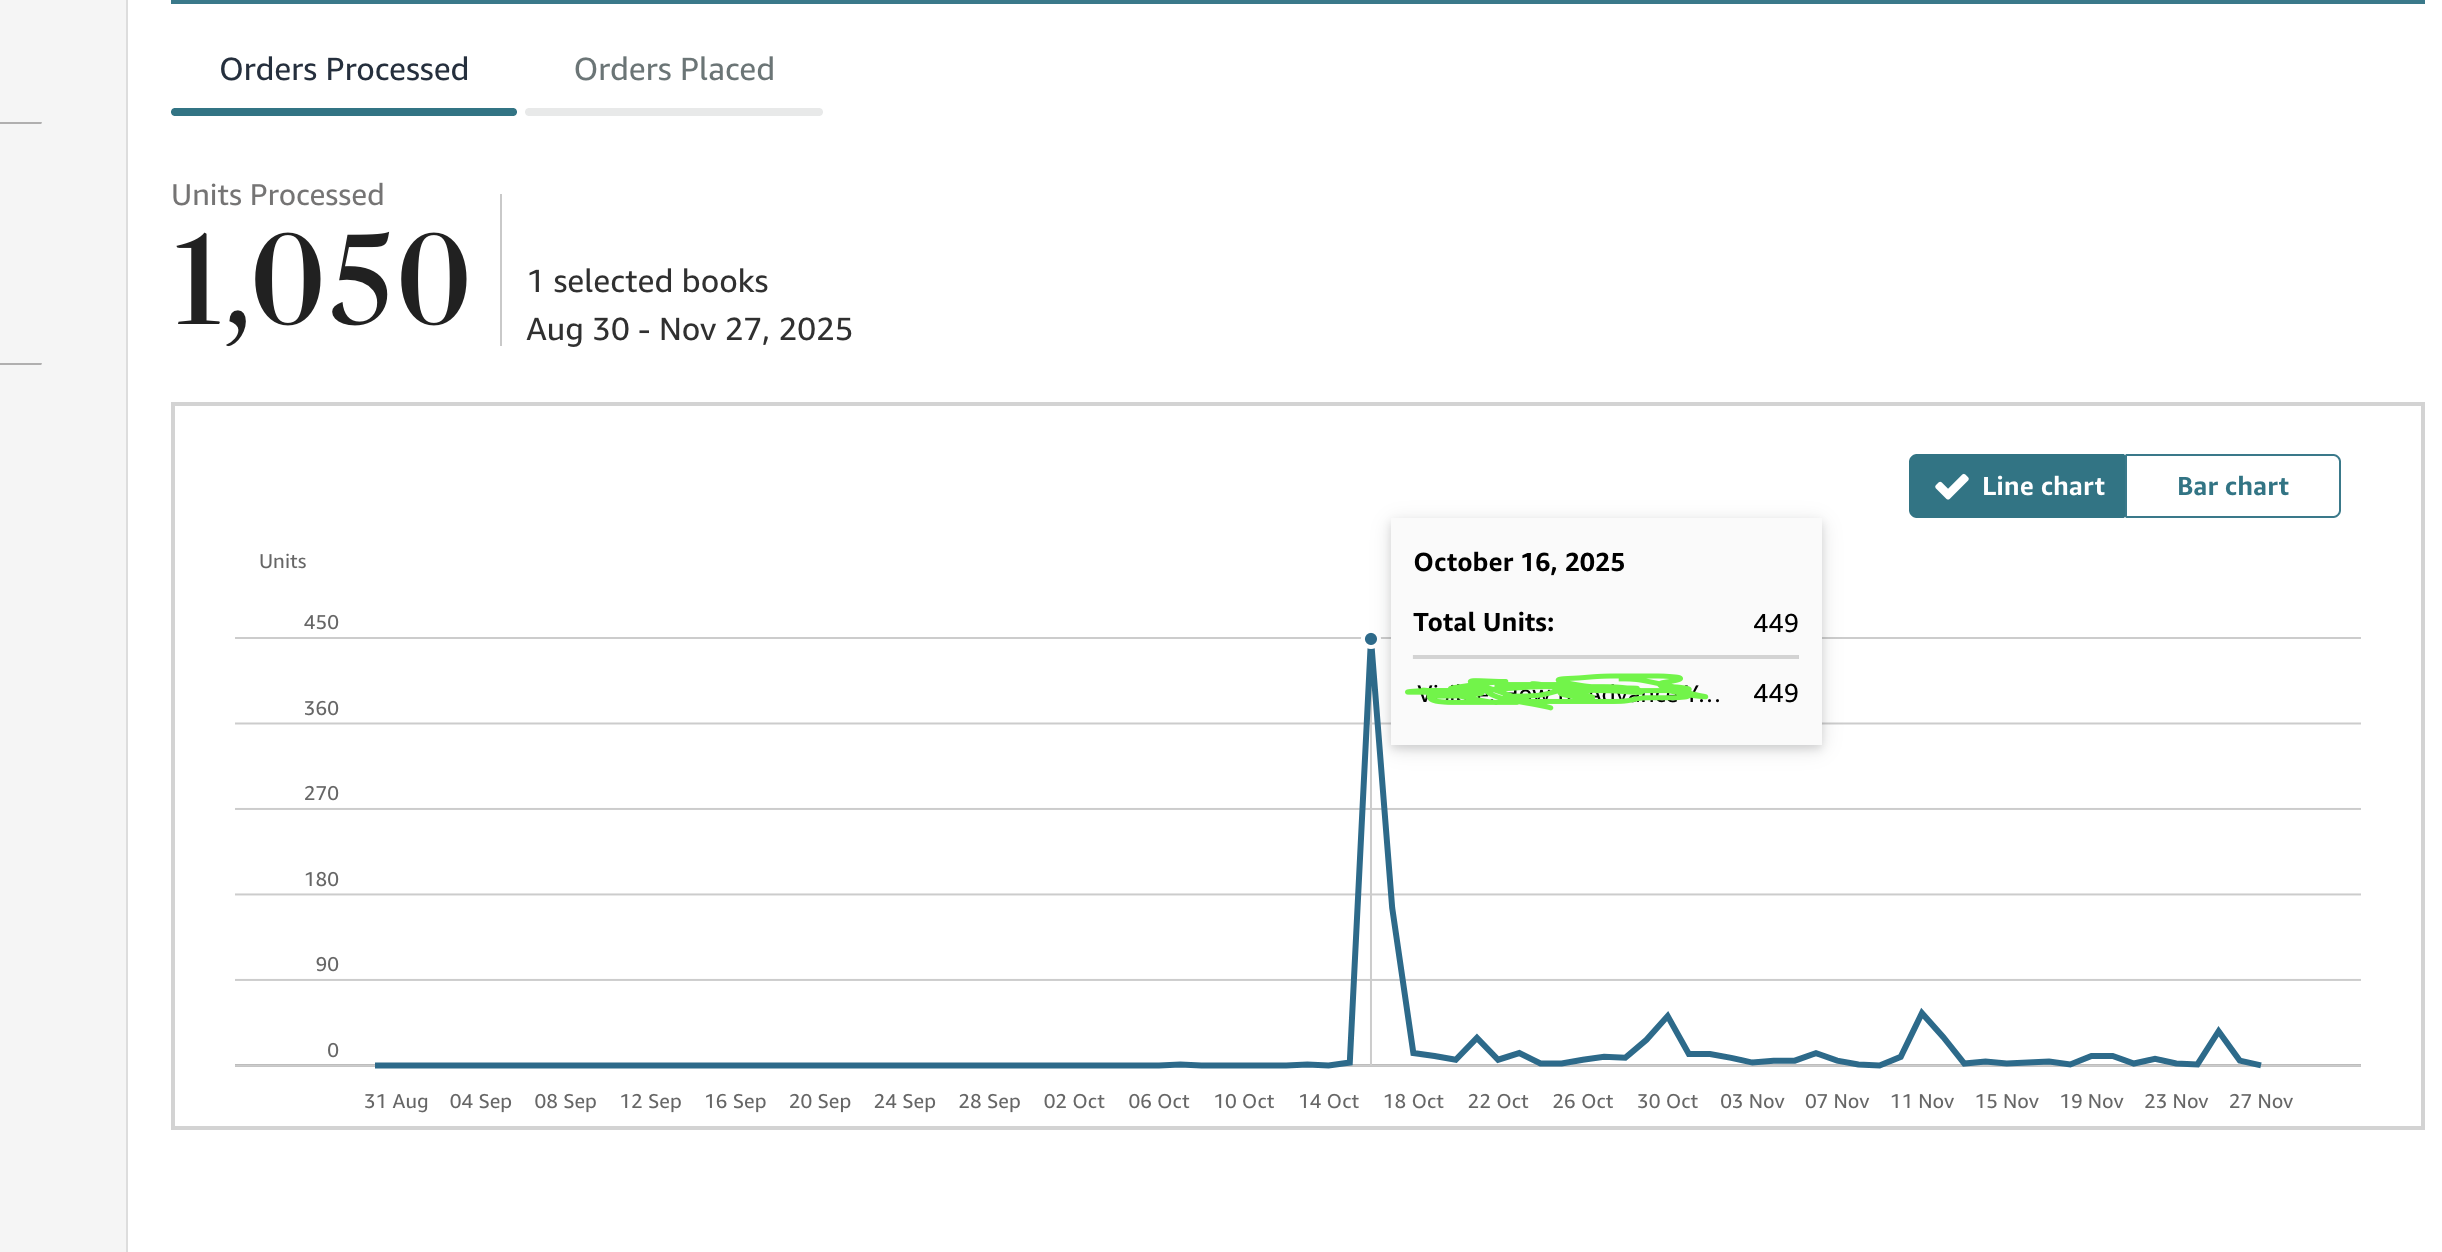Viewport: 2442px width, 1252px height.
Task: Click the 27 Nov x-axis label
Action: (x=2260, y=1101)
